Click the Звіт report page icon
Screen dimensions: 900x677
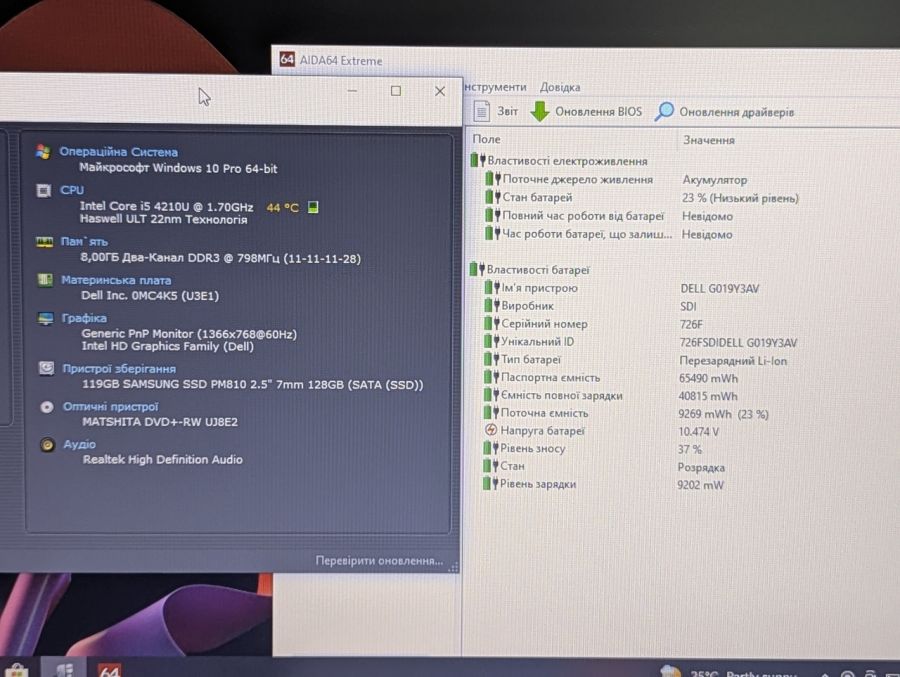click(482, 111)
